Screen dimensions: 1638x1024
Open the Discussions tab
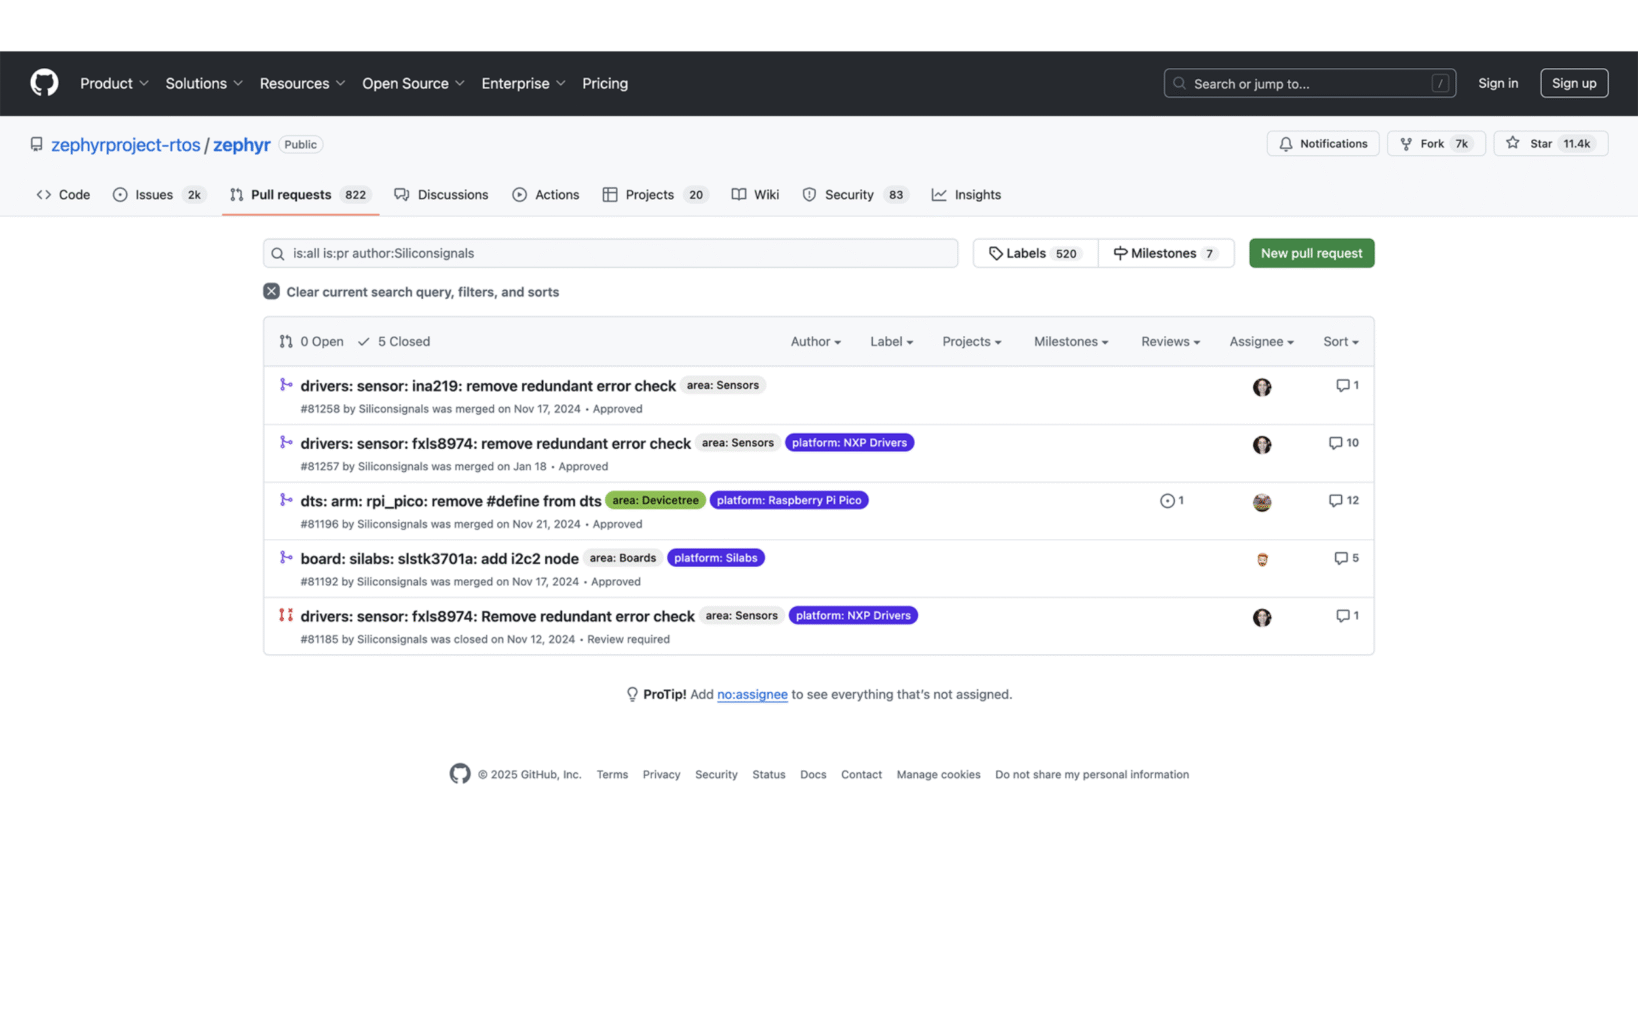(x=441, y=195)
